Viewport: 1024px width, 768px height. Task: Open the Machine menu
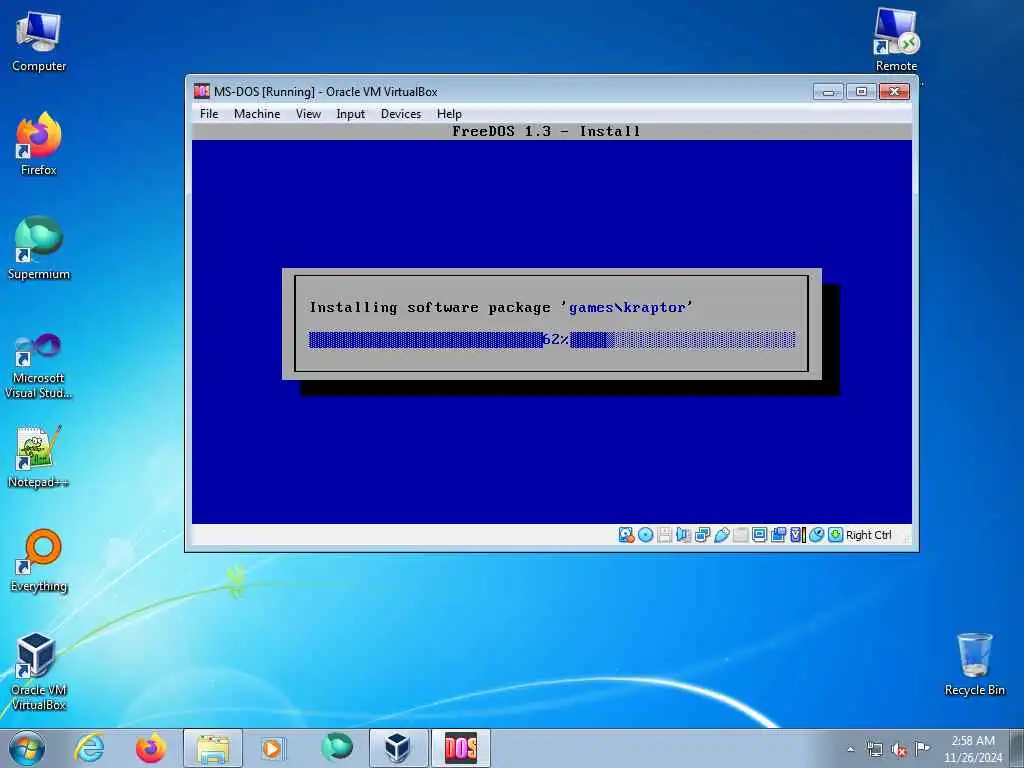pos(257,114)
